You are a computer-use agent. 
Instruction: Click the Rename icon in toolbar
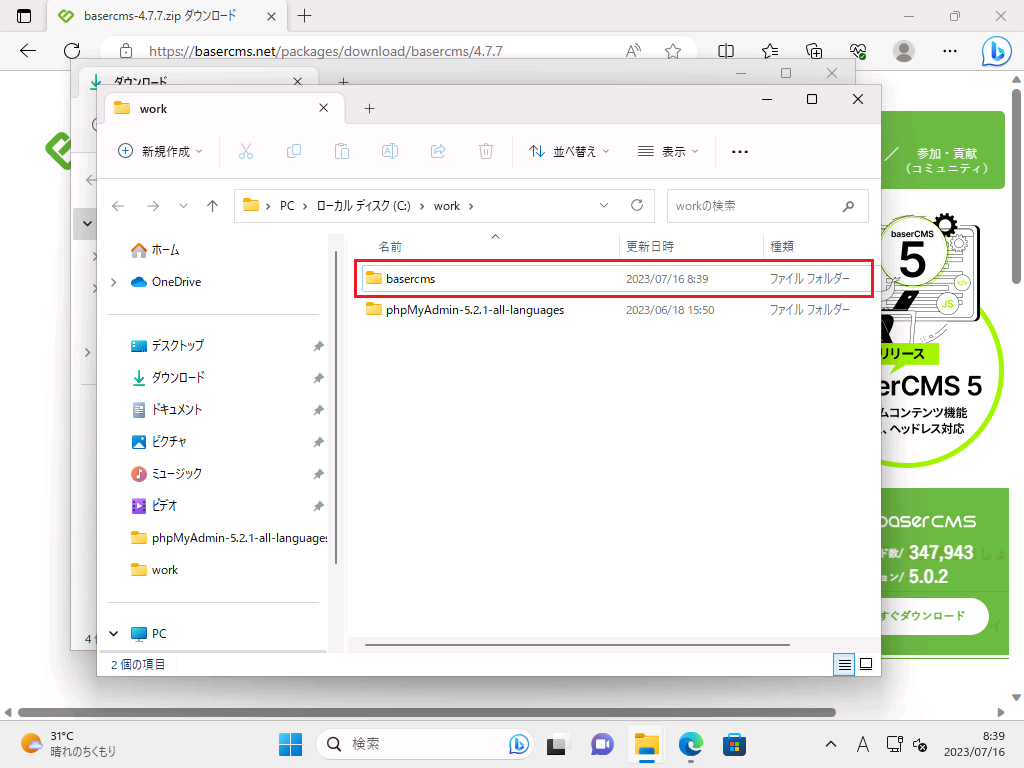[x=390, y=151]
